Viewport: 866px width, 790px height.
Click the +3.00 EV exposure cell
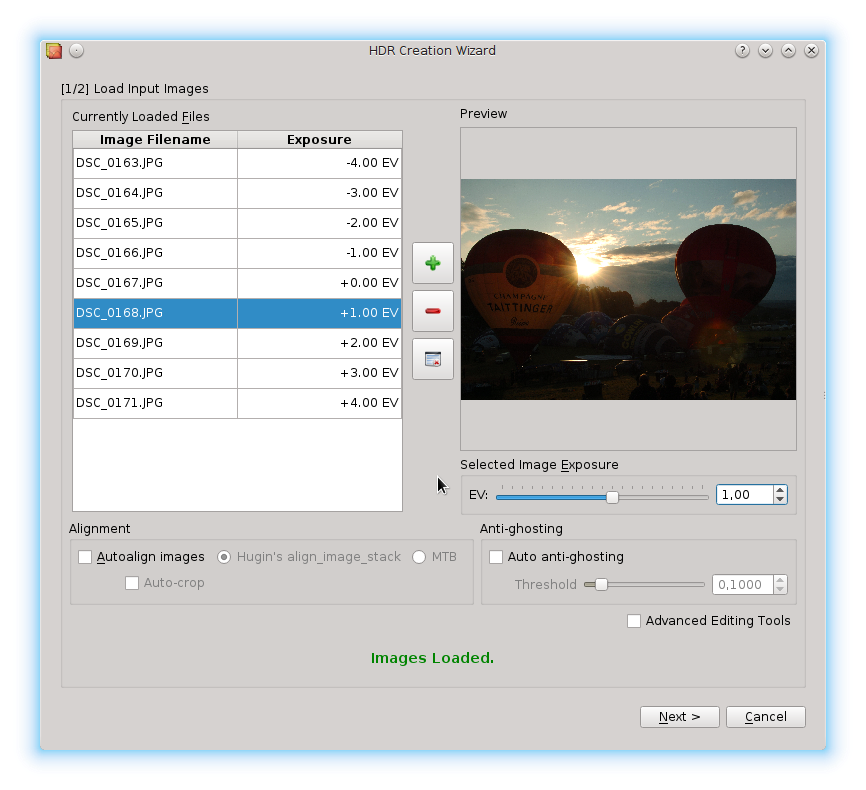click(320, 373)
